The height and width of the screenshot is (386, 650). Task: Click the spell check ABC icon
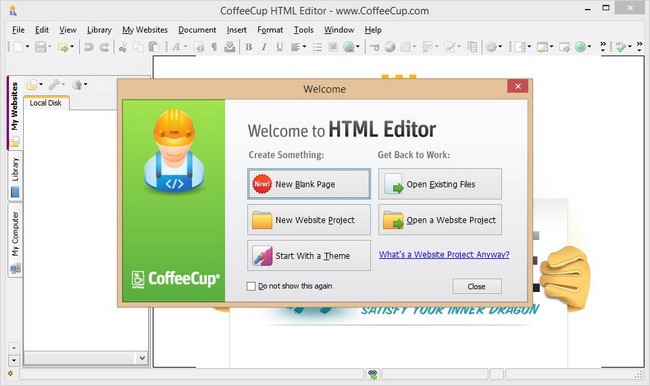coord(621,47)
